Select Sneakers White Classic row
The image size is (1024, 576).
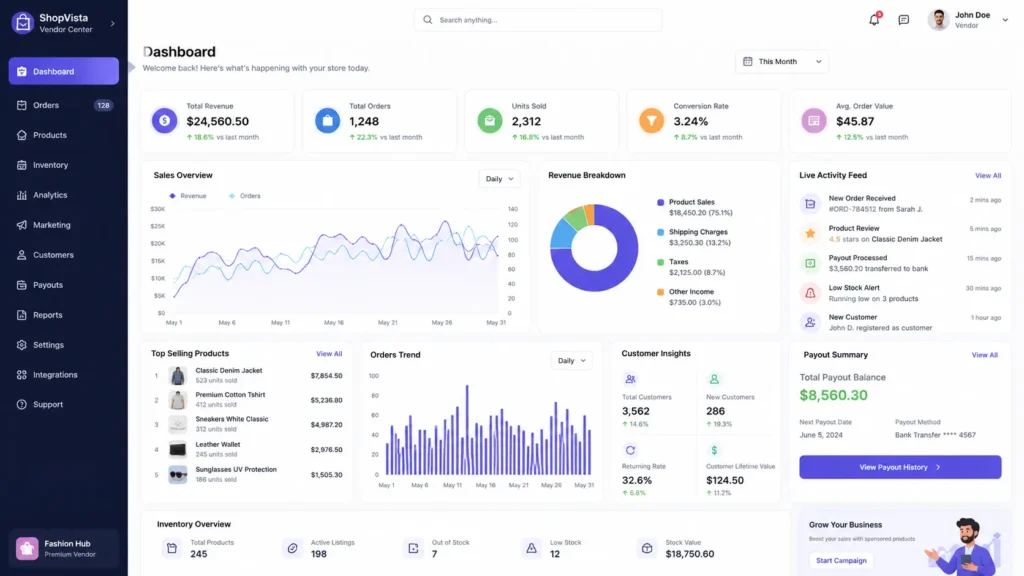247,424
